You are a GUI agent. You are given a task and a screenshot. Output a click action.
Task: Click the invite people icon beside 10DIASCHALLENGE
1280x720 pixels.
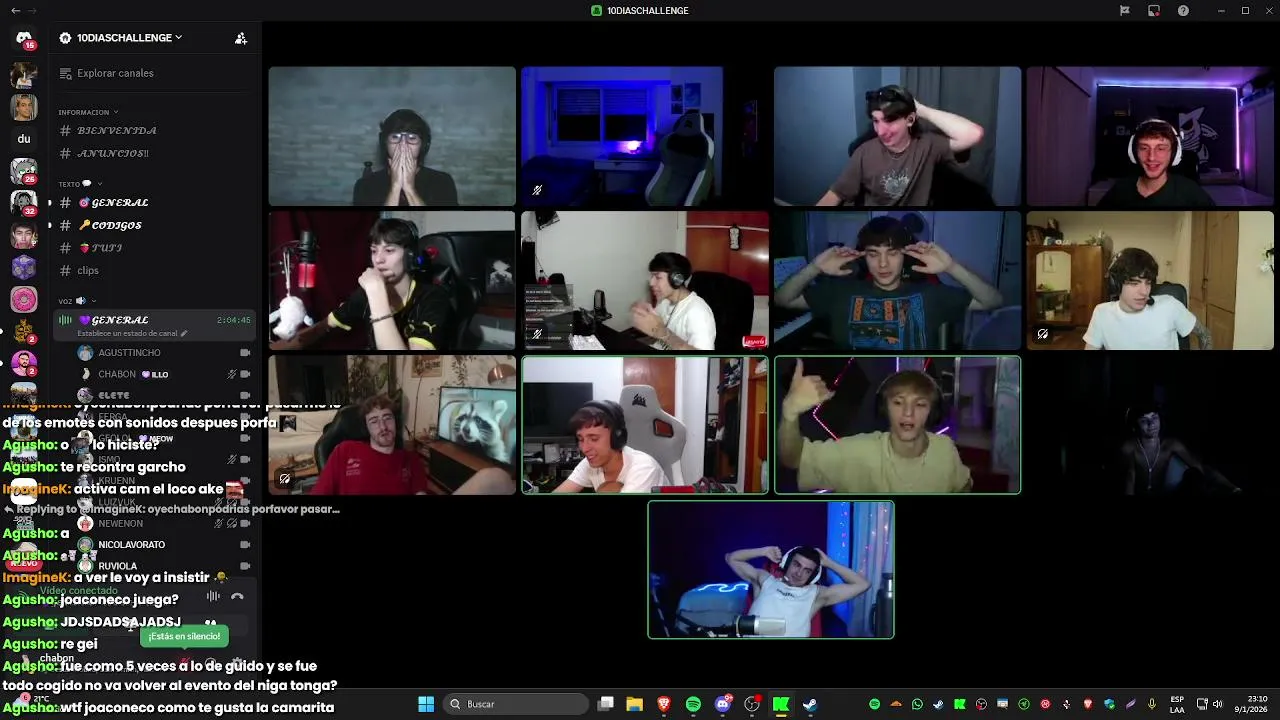[x=241, y=38]
